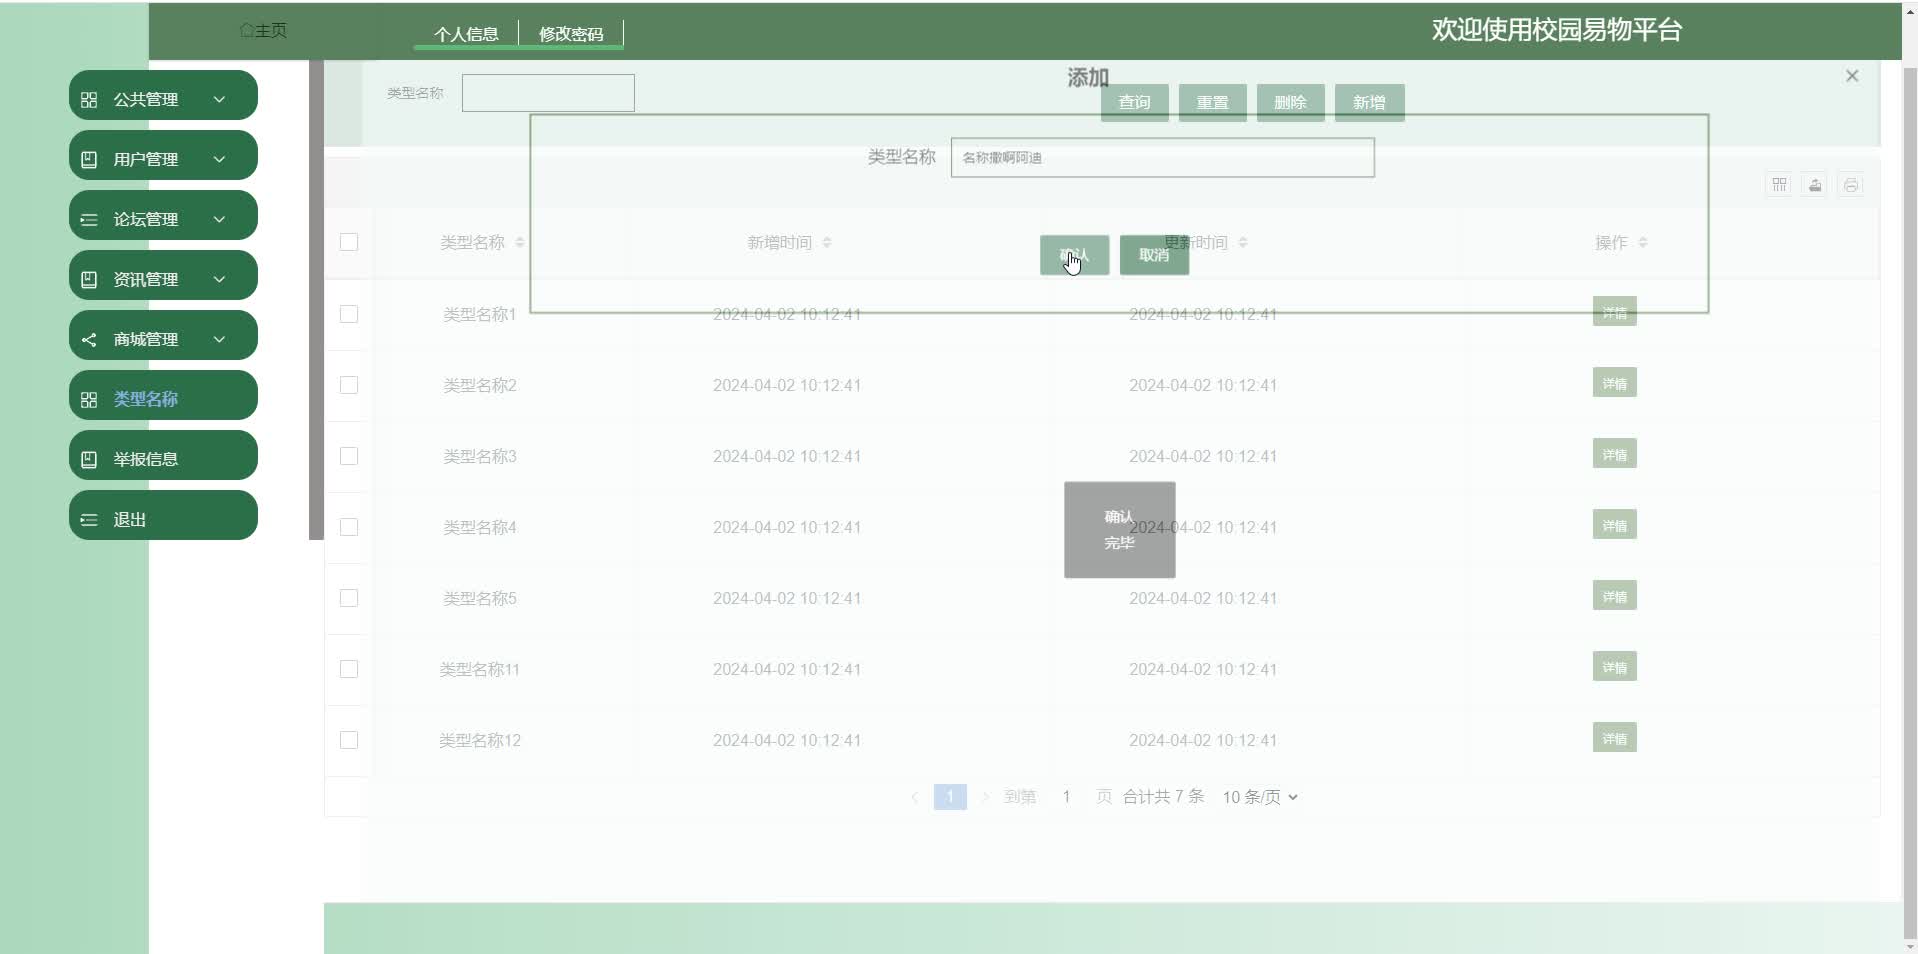Screen dimensions: 1918x954
Task: Sort by 类型名称 column arrows
Action: click(520, 243)
